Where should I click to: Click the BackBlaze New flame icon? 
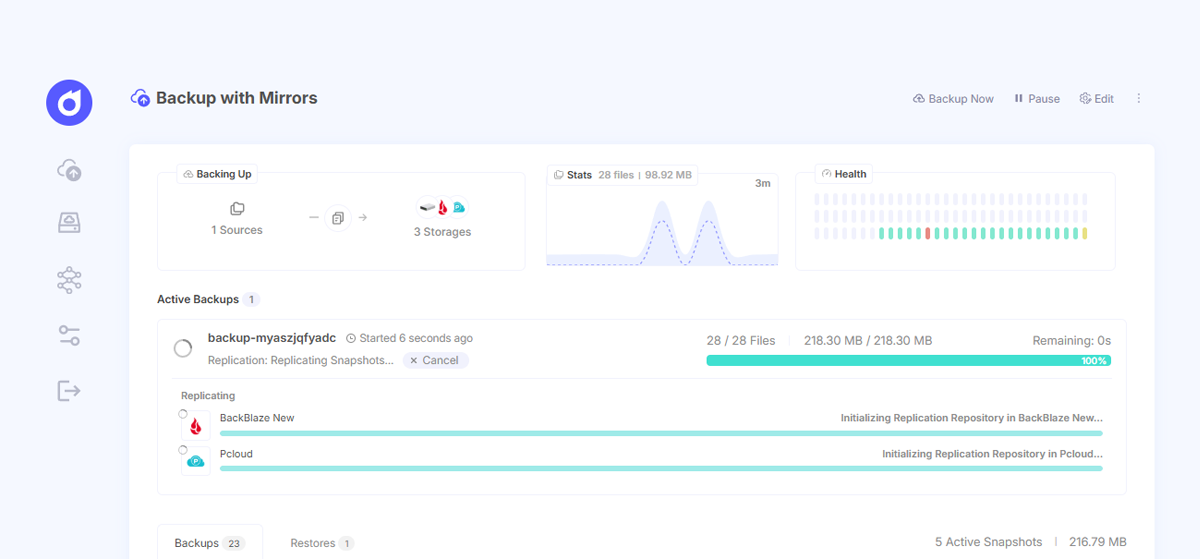(x=196, y=425)
